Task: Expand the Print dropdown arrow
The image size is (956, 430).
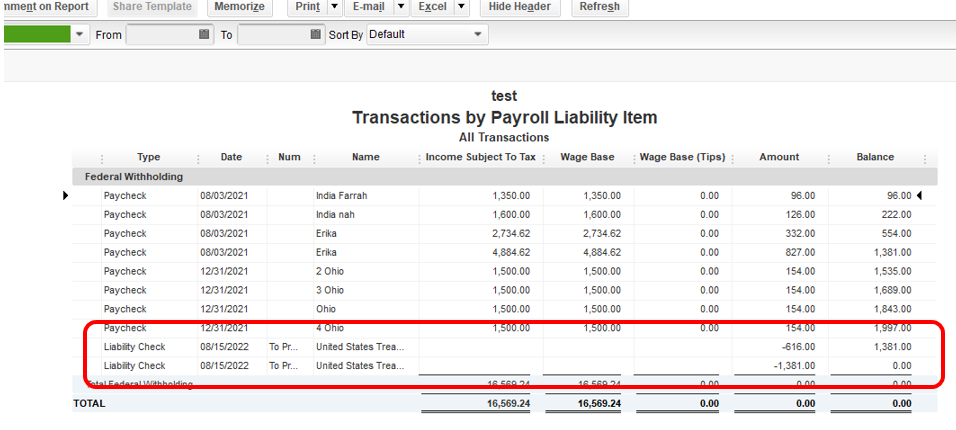Action: (335, 7)
